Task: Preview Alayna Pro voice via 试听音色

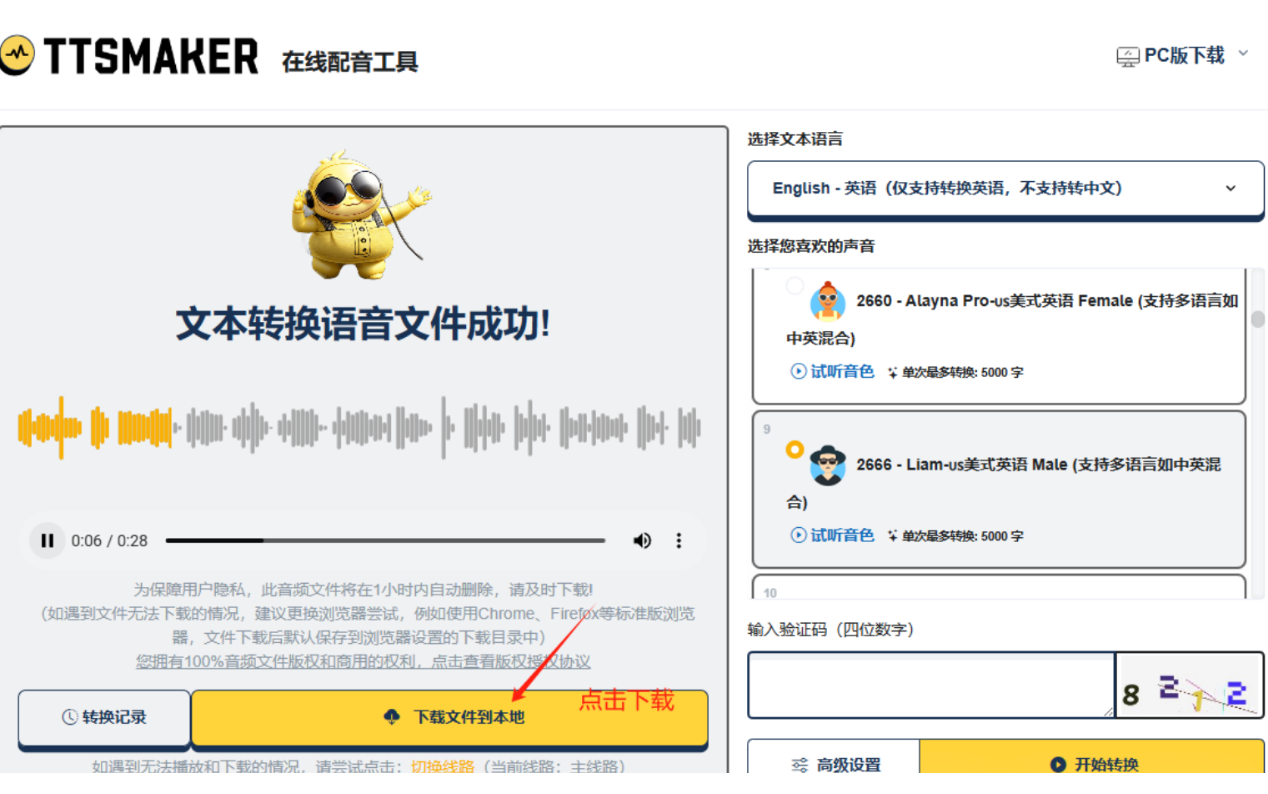Action: pos(832,372)
